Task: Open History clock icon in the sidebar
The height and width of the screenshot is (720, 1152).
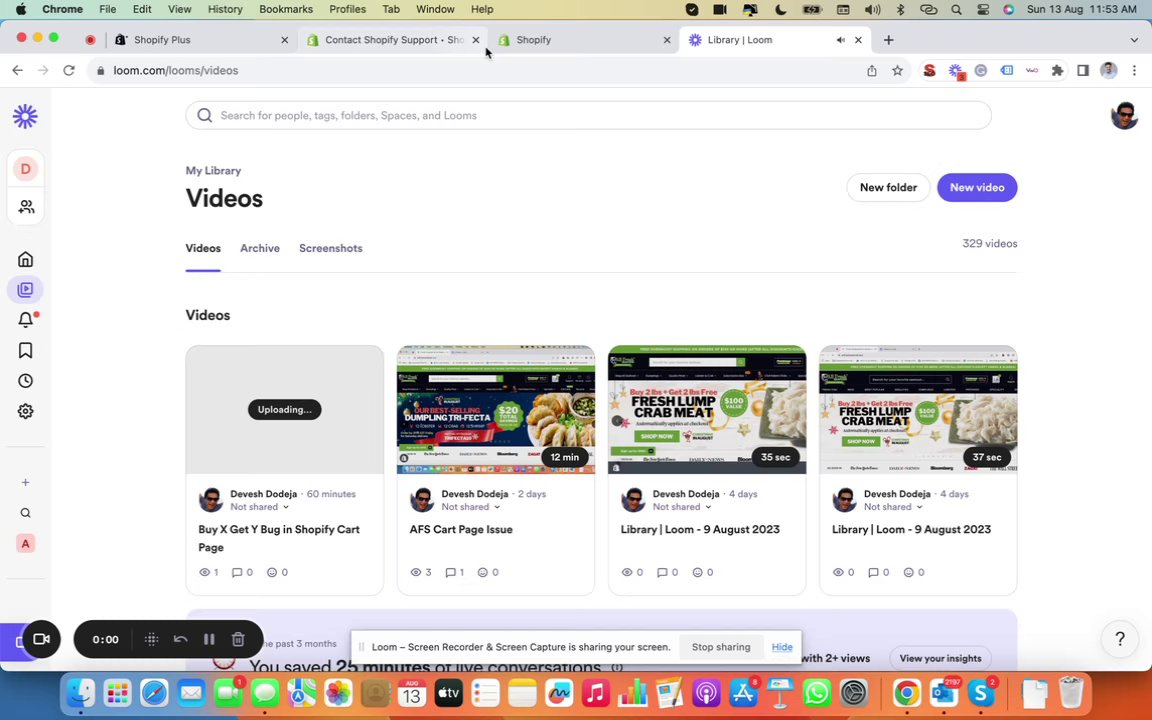Action: pyautogui.click(x=26, y=381)
